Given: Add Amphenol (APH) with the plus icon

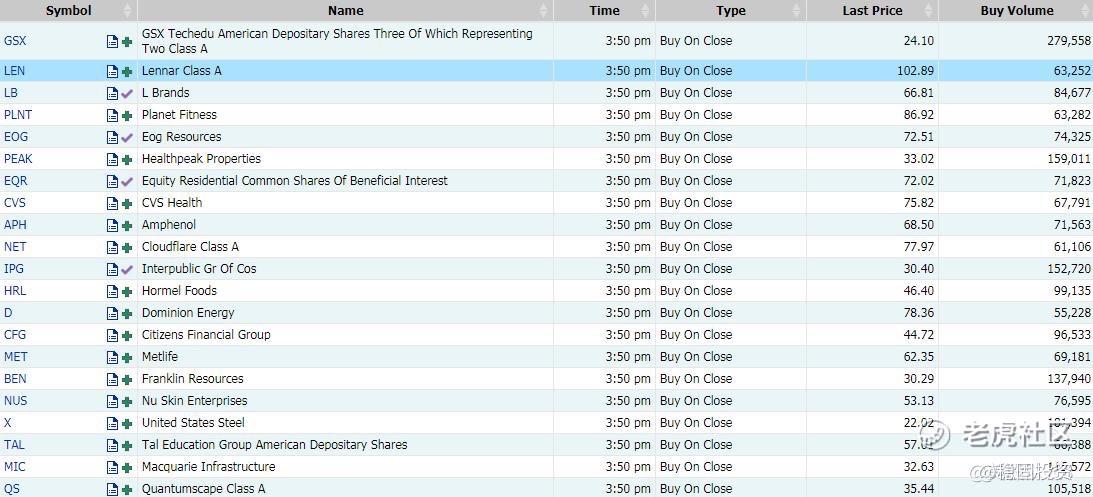Looking at the screenshot, I should (127, 225).
